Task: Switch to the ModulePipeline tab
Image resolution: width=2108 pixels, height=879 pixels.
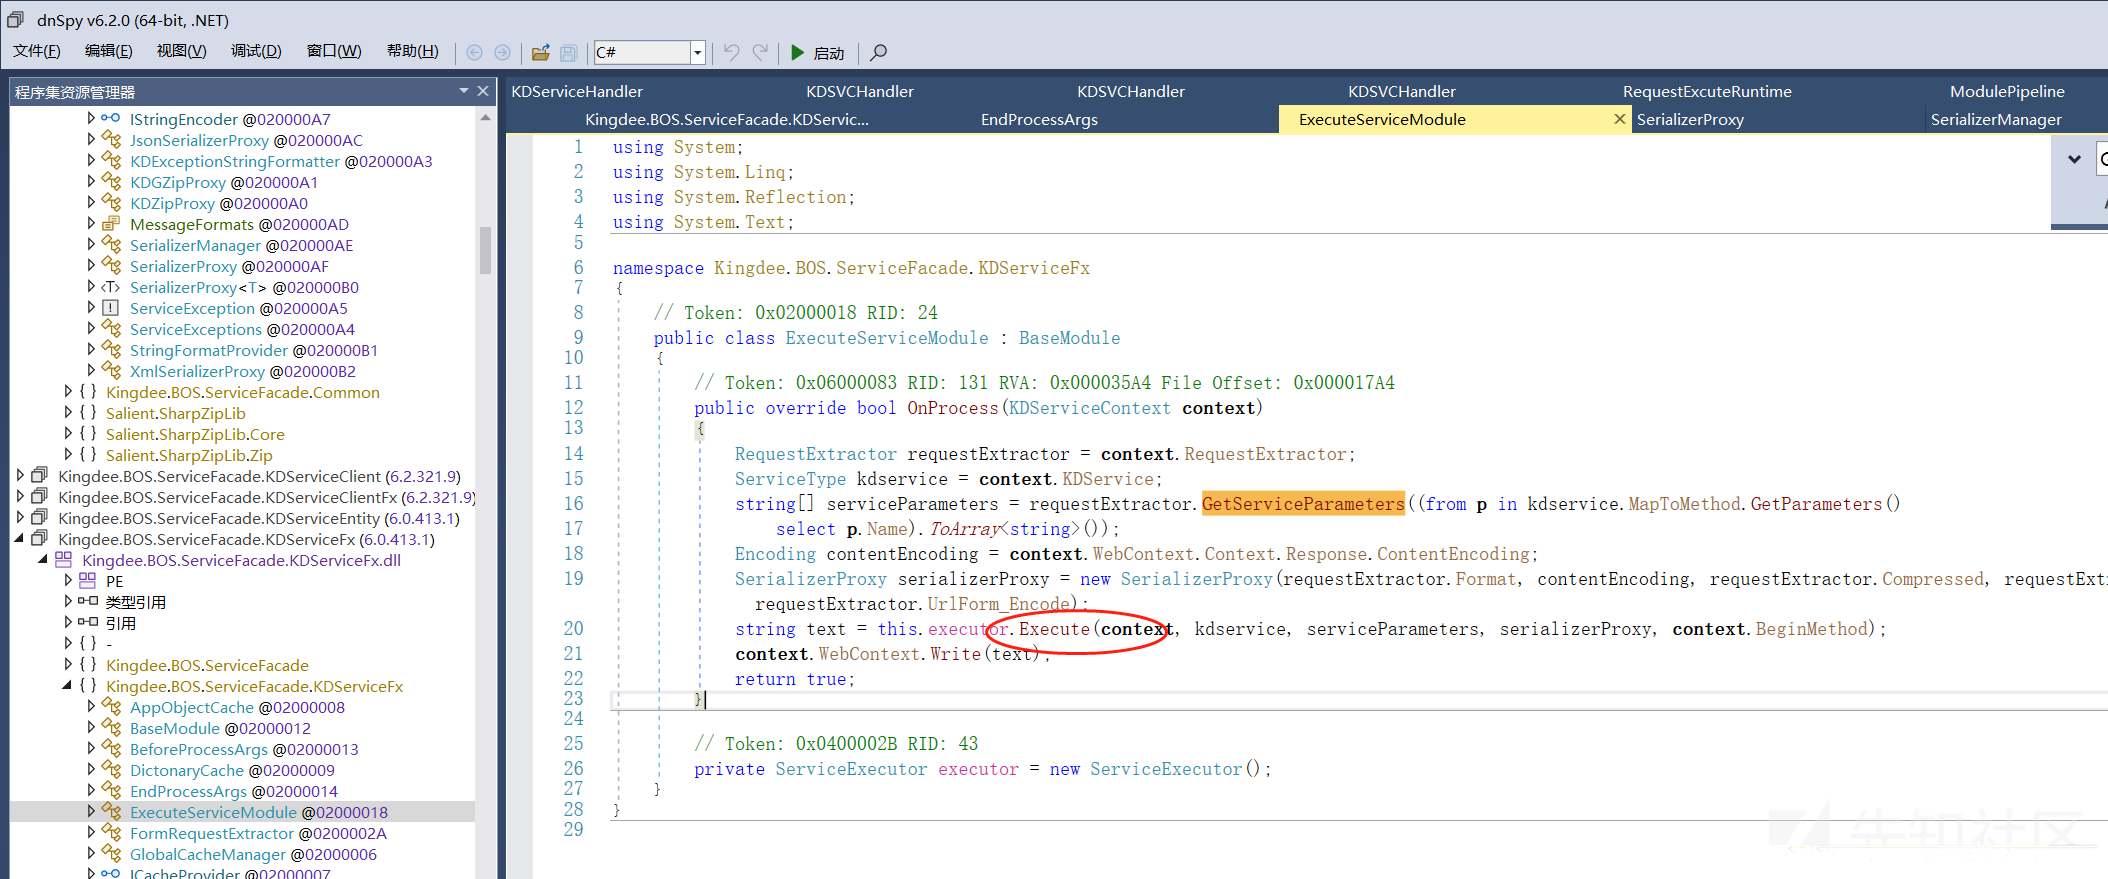Action: pos(2007,91)
